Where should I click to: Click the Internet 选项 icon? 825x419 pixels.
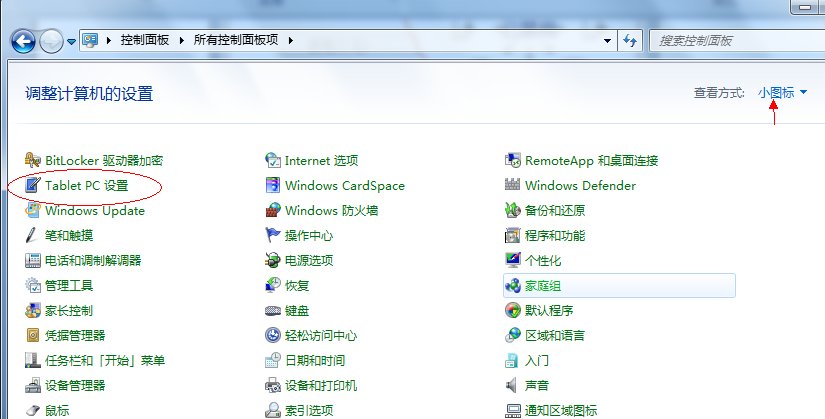pos(273,160)
